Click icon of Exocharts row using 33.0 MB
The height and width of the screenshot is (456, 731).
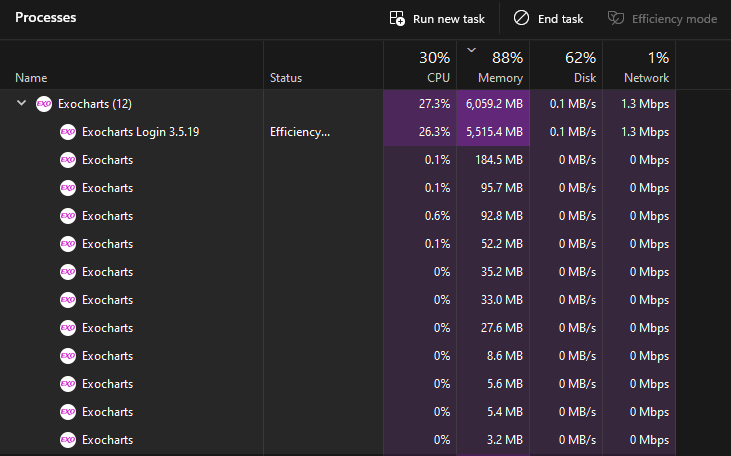pos(68,300)
